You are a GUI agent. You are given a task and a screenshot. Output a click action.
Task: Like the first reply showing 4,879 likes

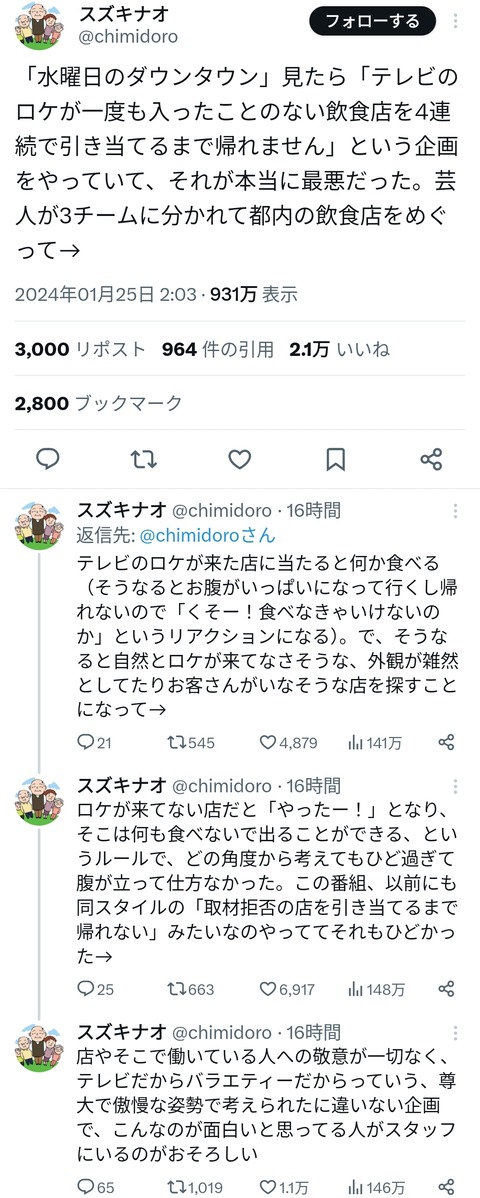tap(287, 742)
